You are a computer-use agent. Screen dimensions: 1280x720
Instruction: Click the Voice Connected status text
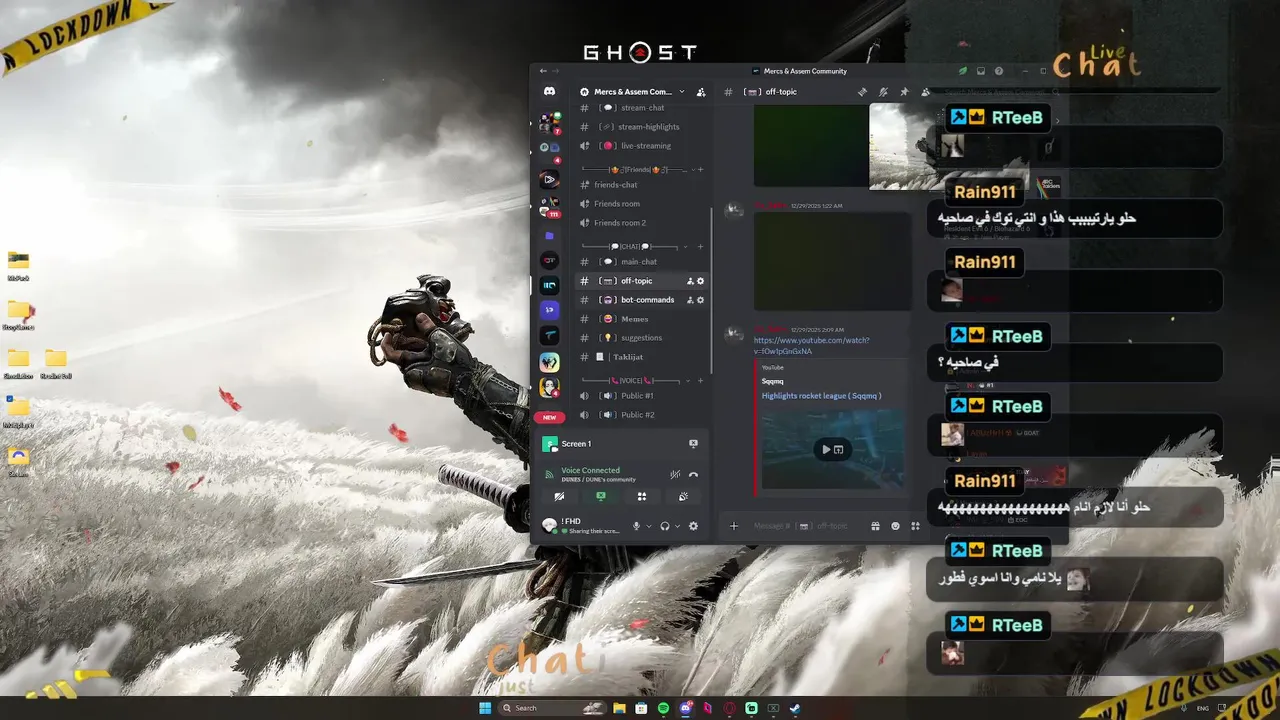590,470
